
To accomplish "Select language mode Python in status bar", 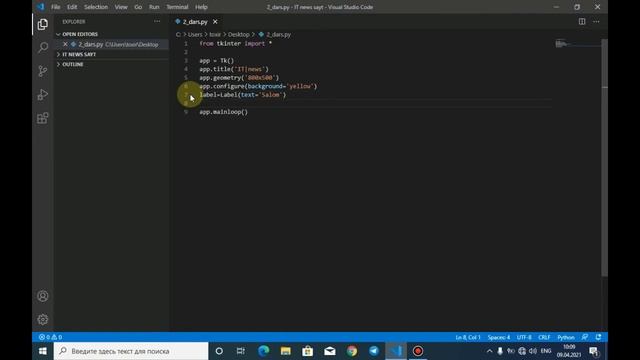I will point(566,337).
